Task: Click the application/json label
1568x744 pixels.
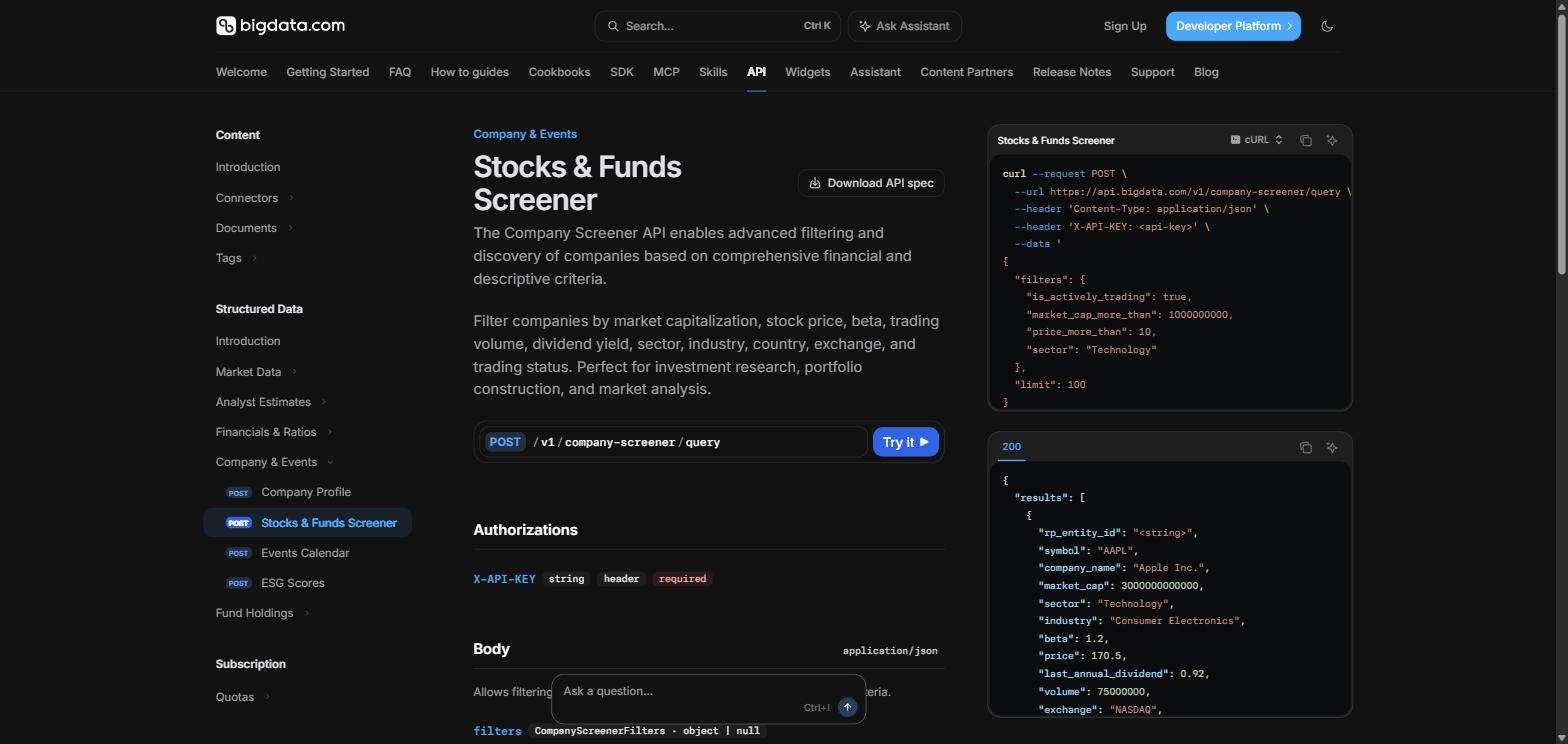Action: tap(890, 651)
